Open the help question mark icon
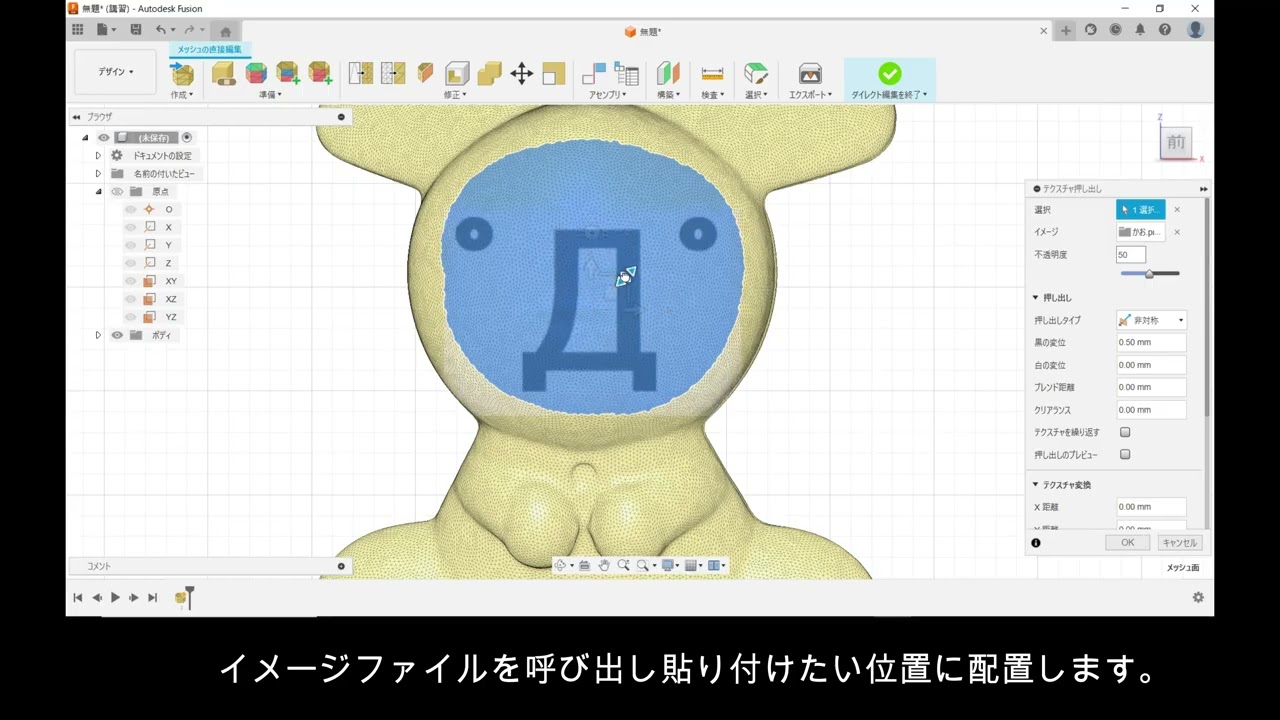Viewport: 1280px width, 720px height. pos(1164,30)
